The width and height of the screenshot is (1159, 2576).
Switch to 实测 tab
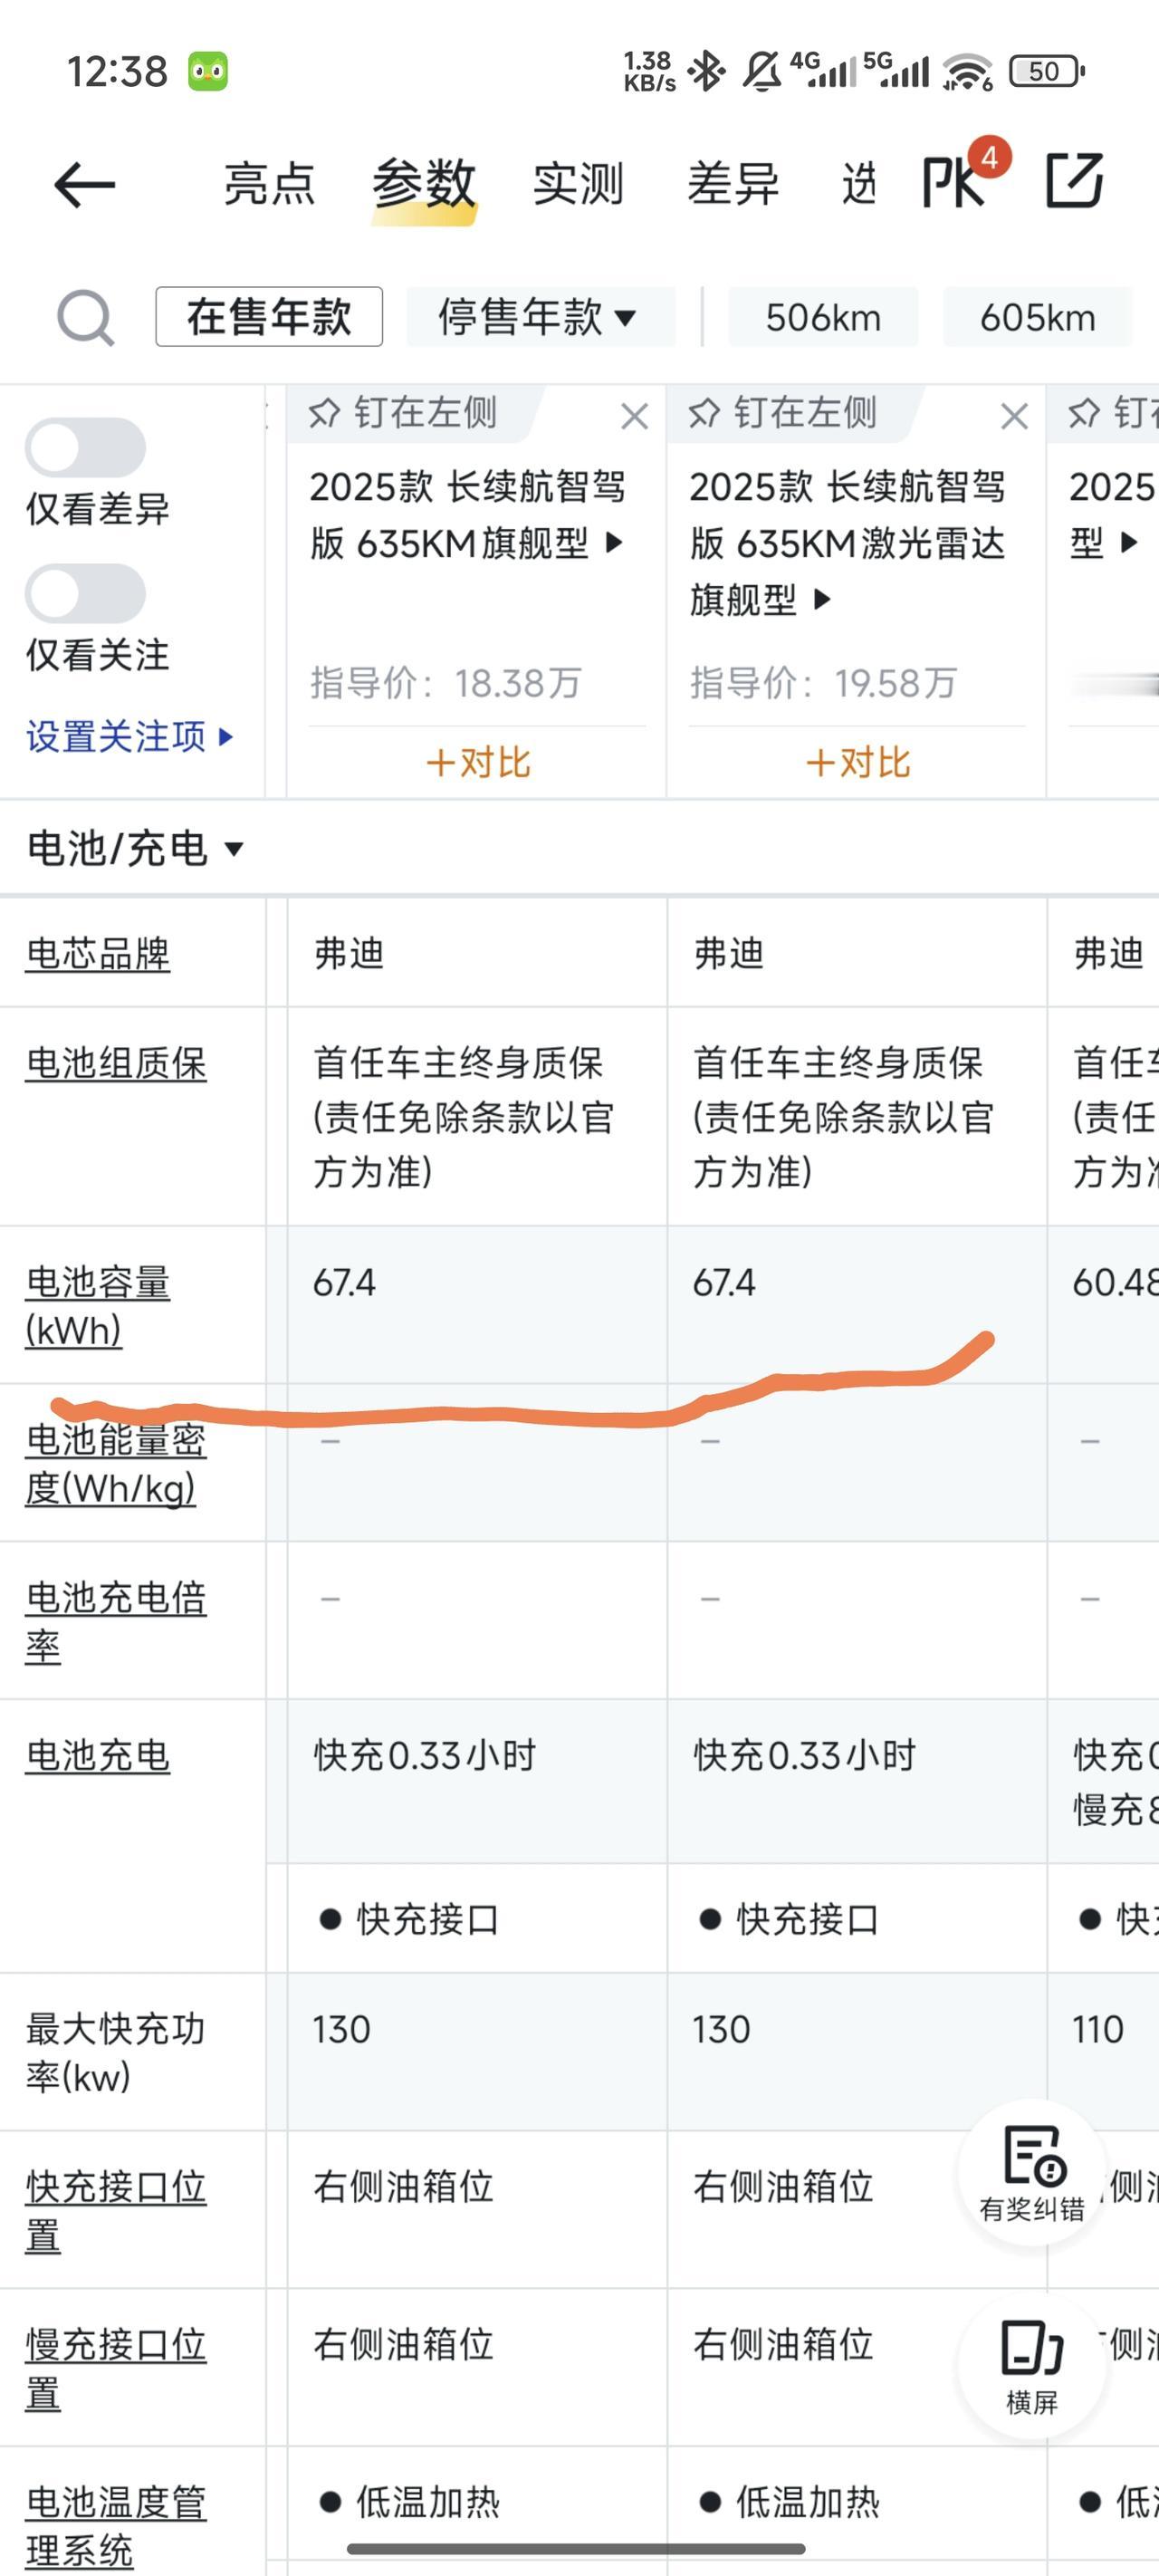(578, 184)
